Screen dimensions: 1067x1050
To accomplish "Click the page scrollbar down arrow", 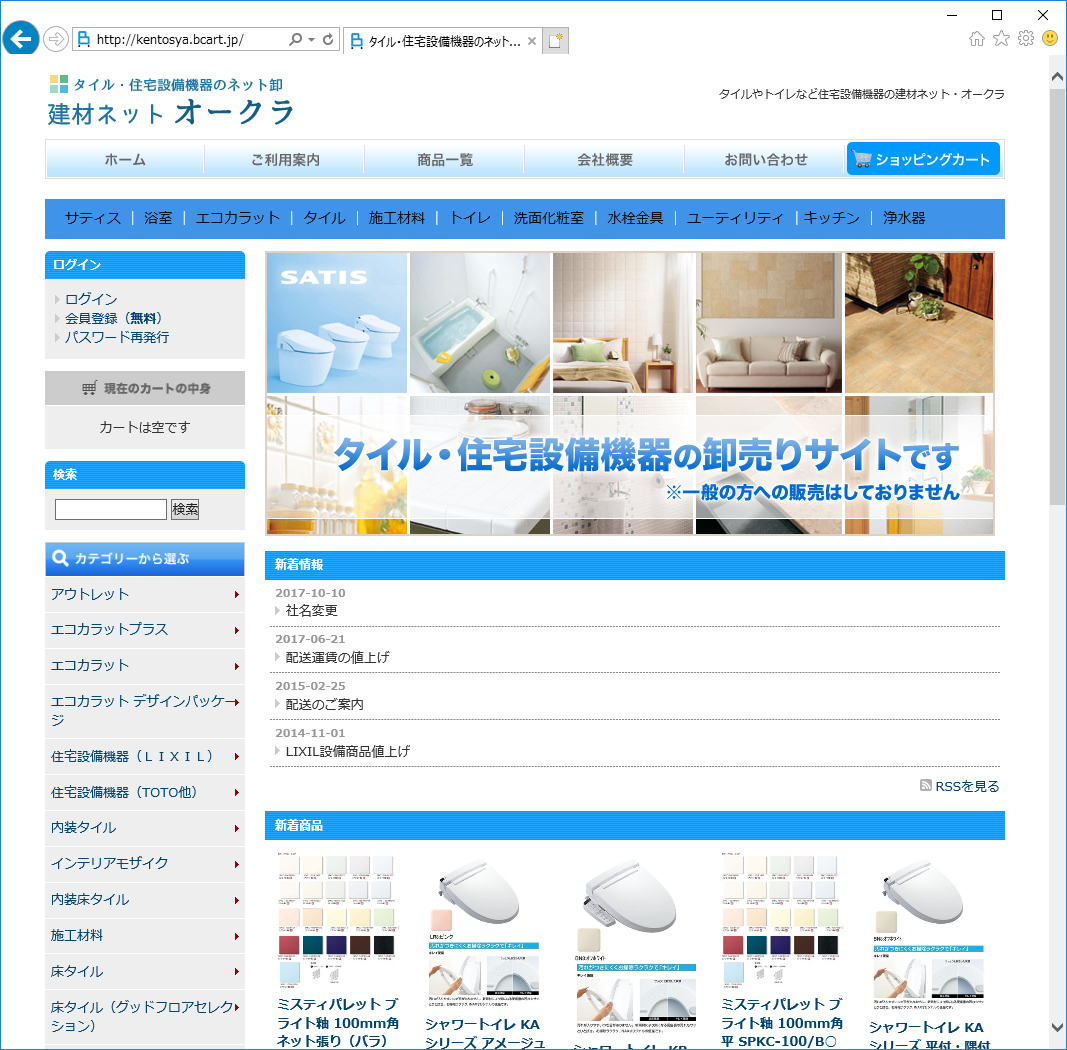I will pyautogui.click(x=1057, y=1028).
